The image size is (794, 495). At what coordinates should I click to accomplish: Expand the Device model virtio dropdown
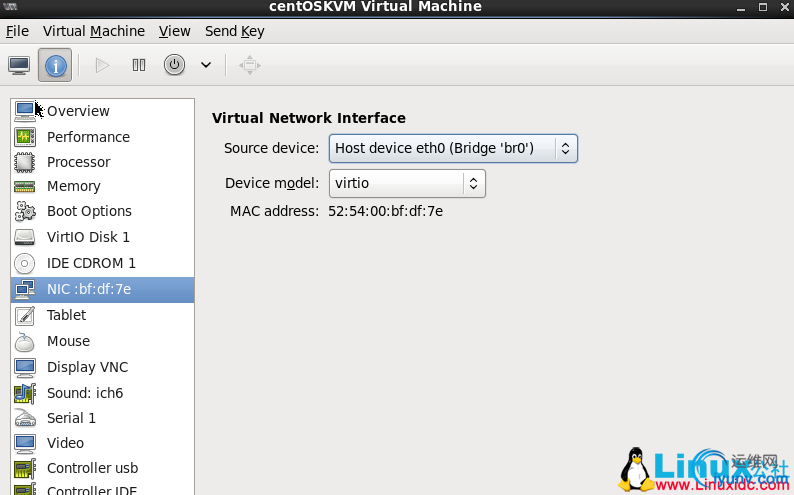click(407, 183)
